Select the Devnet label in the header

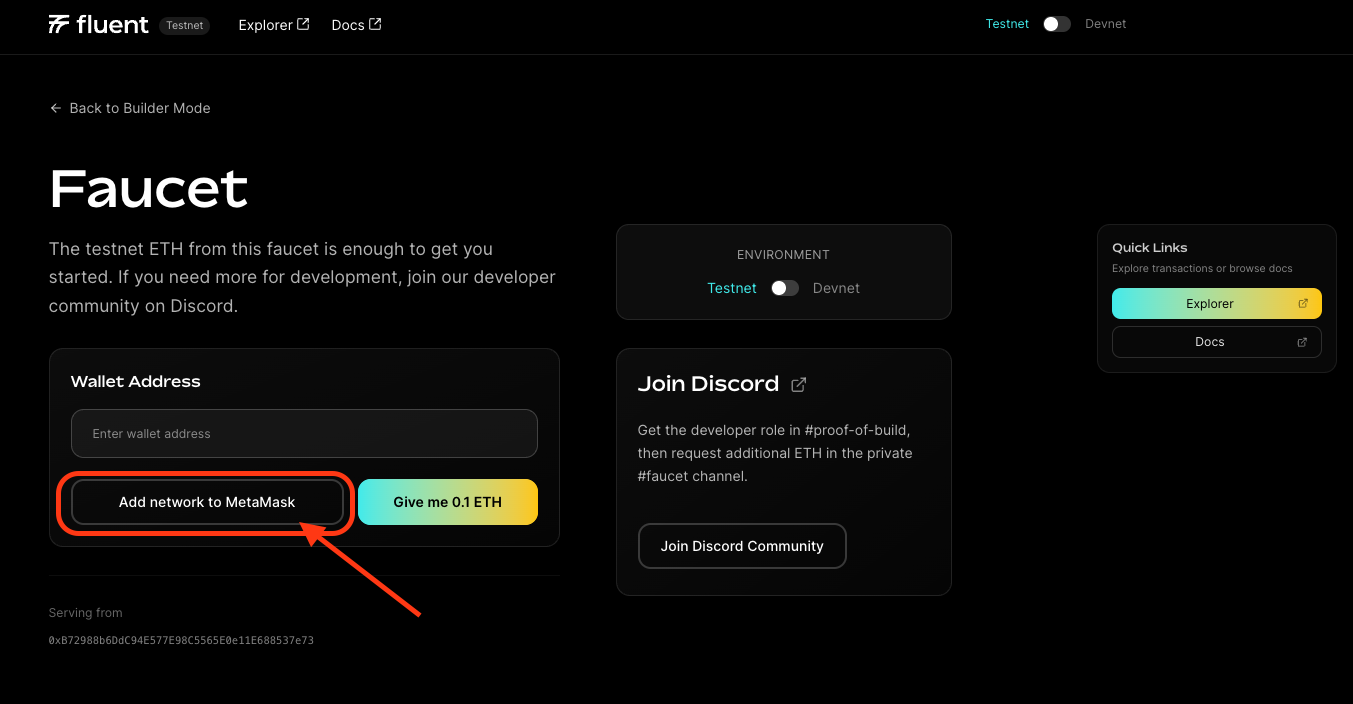coord(1105,23)
